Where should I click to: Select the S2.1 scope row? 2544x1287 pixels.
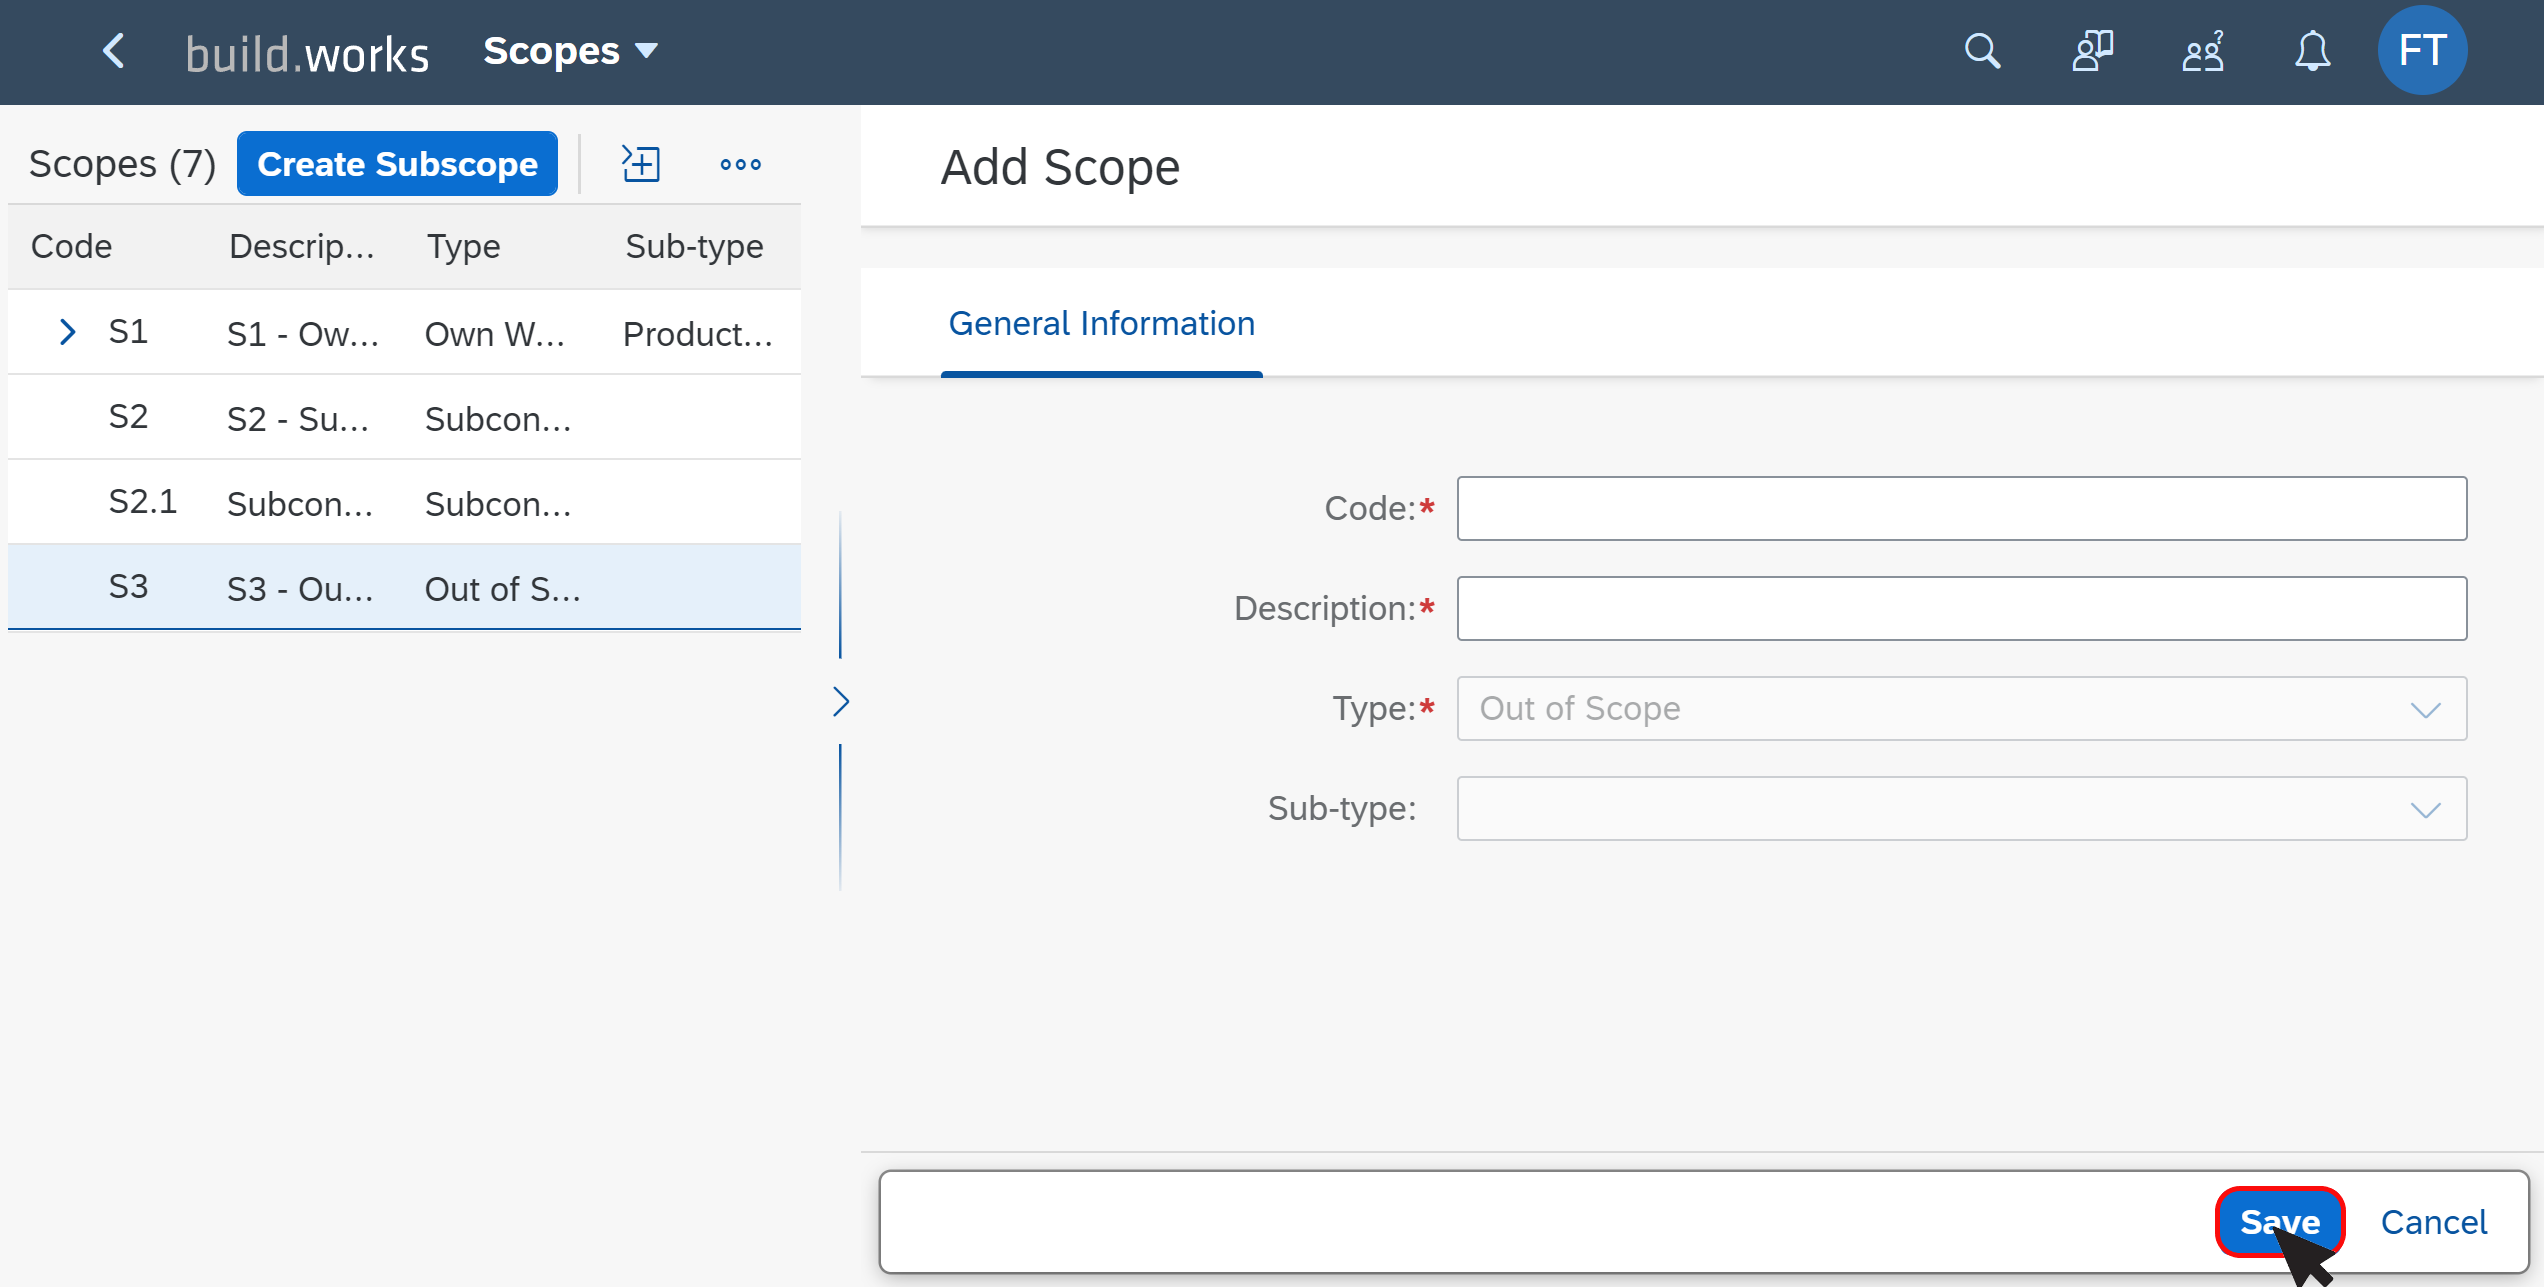pos(404,502)
